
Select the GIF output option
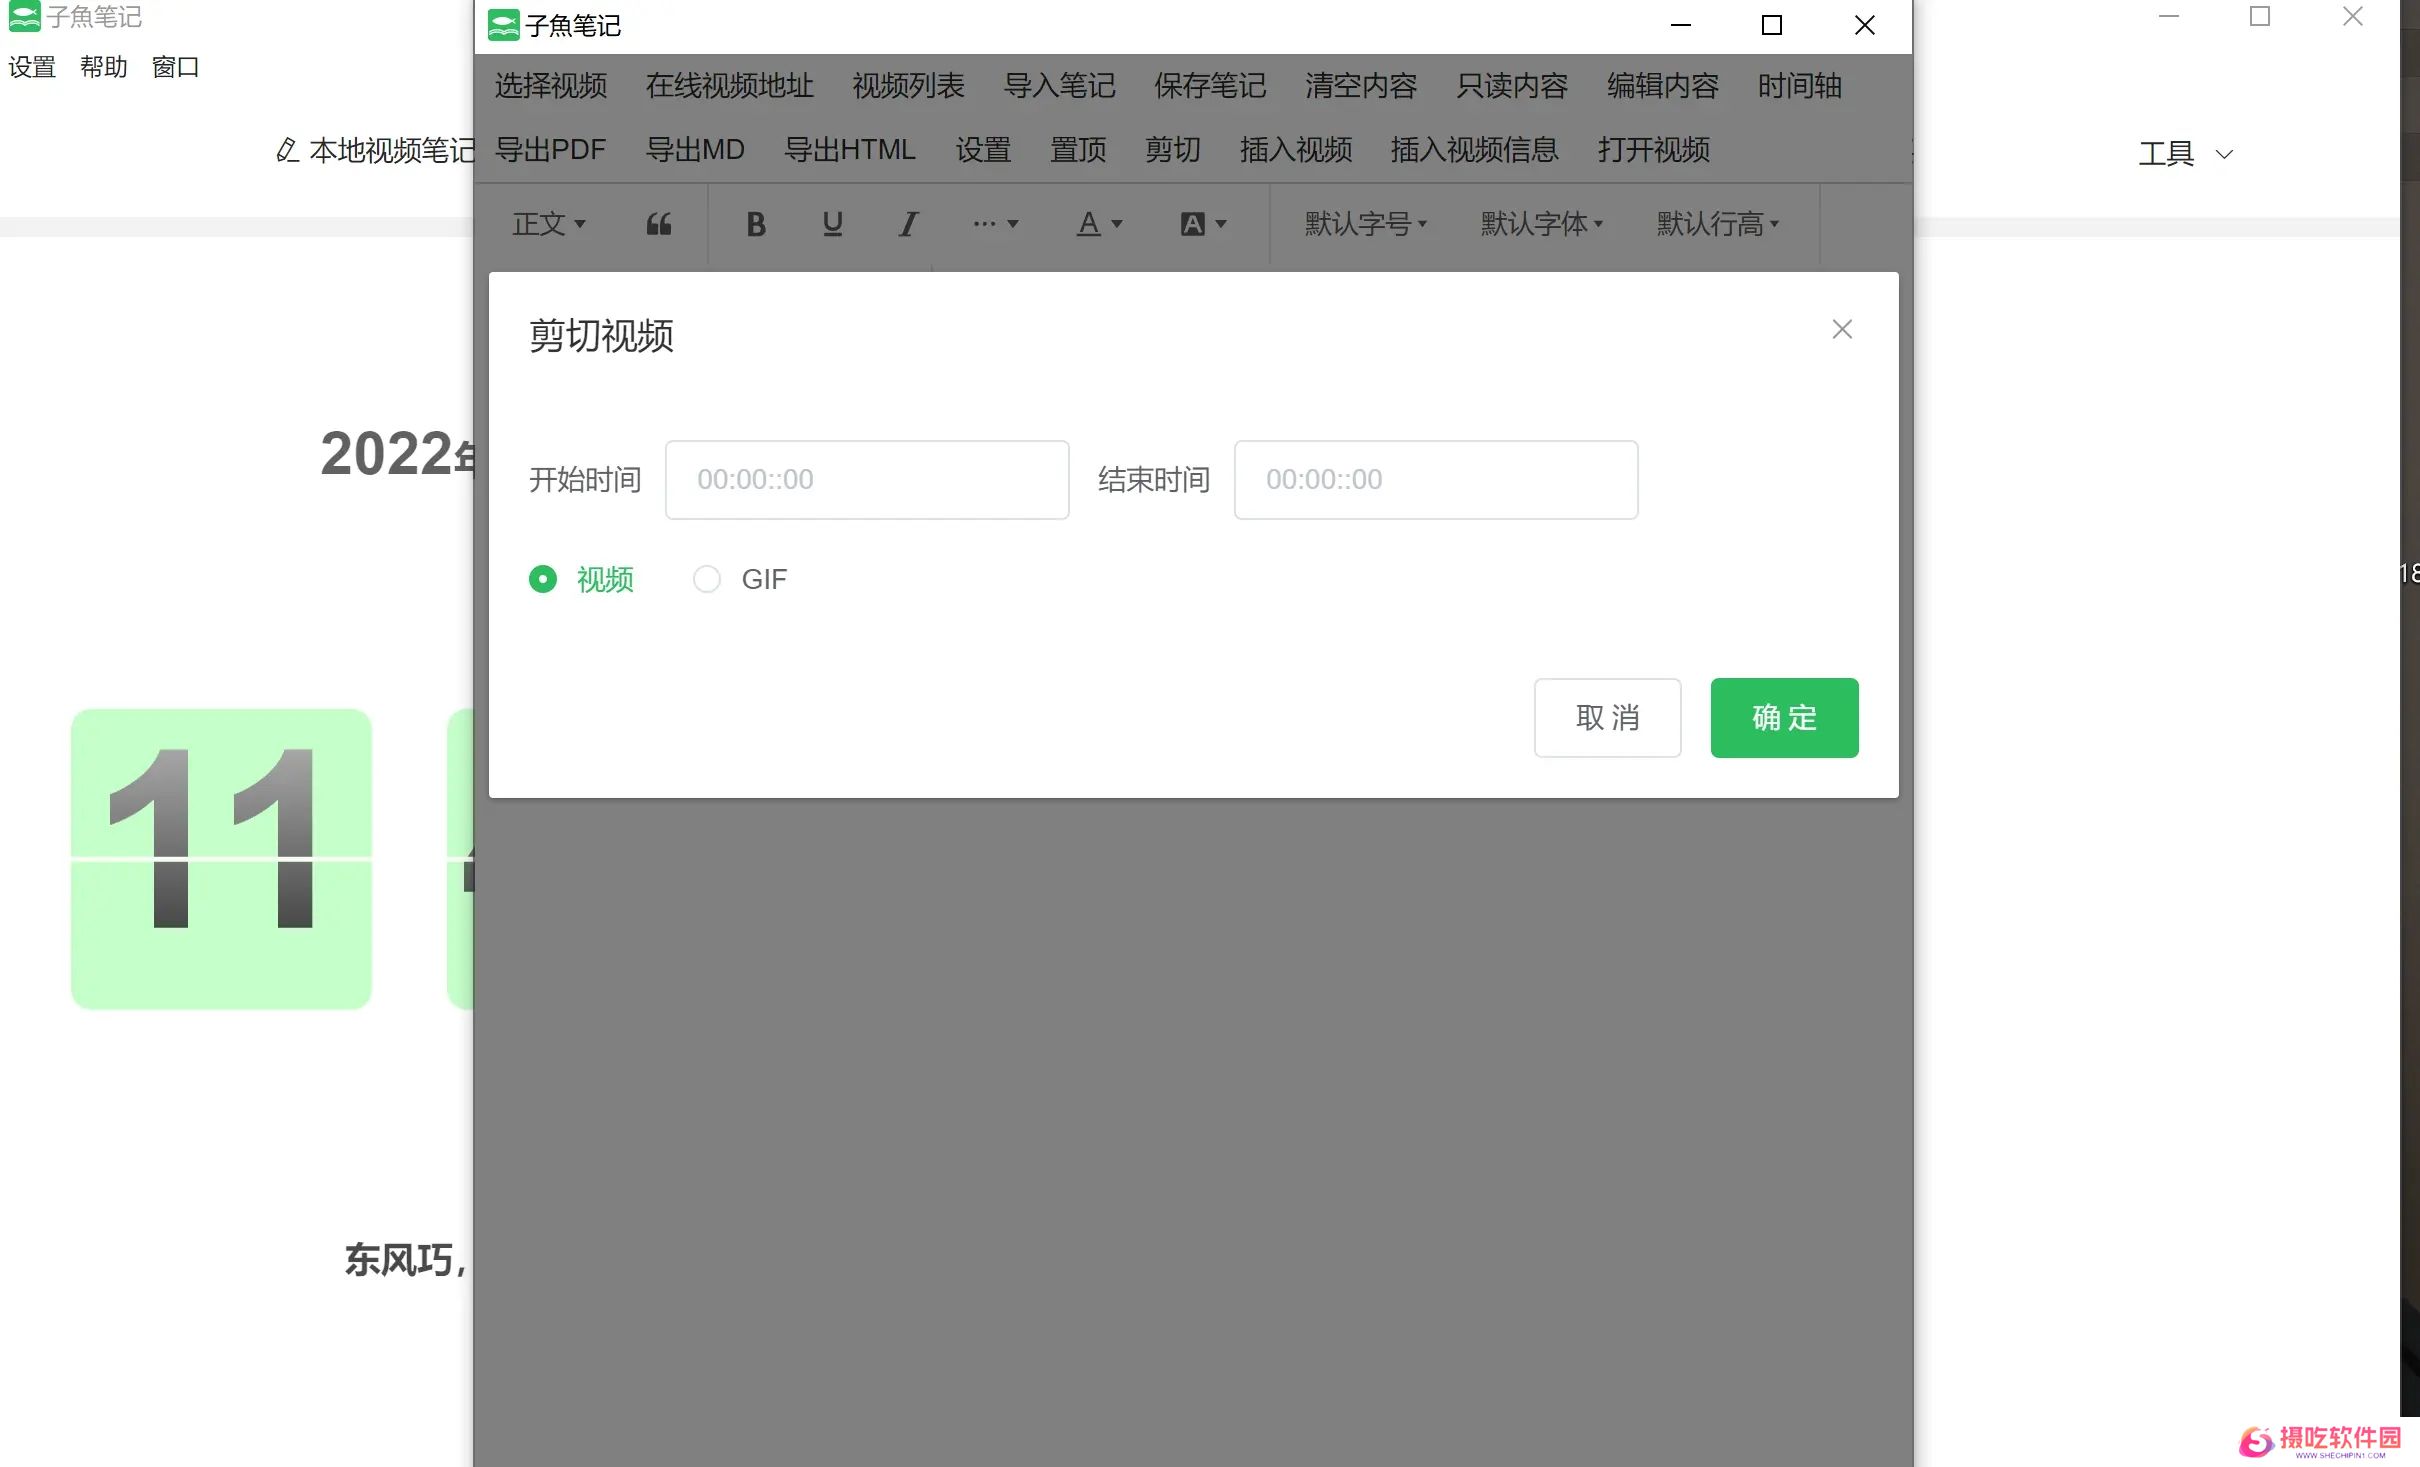[x=707, y=579]
